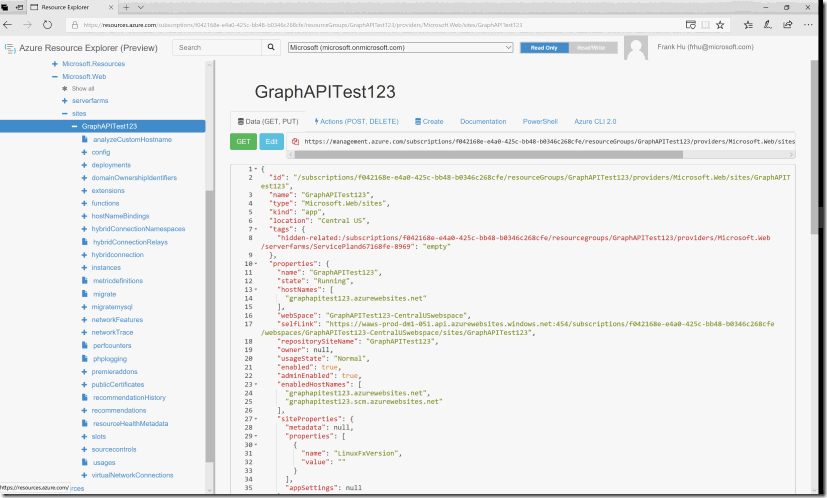Open the usages node
The image size is (827, 498).
104,463
